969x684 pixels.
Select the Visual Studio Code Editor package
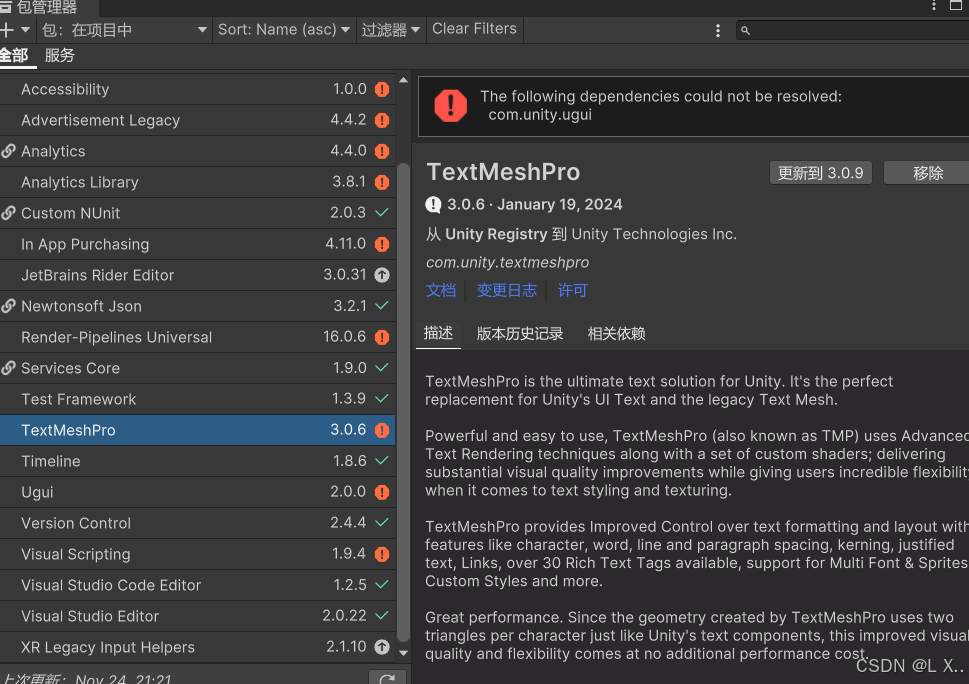(197, 585)
